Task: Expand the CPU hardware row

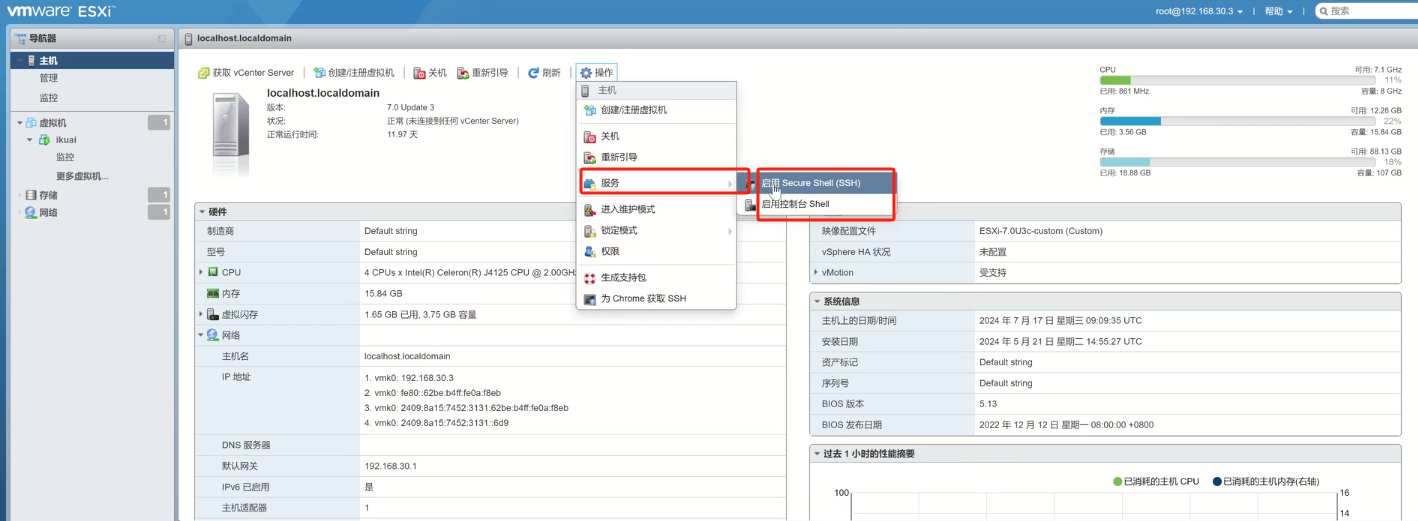Action: pos(201,272)
